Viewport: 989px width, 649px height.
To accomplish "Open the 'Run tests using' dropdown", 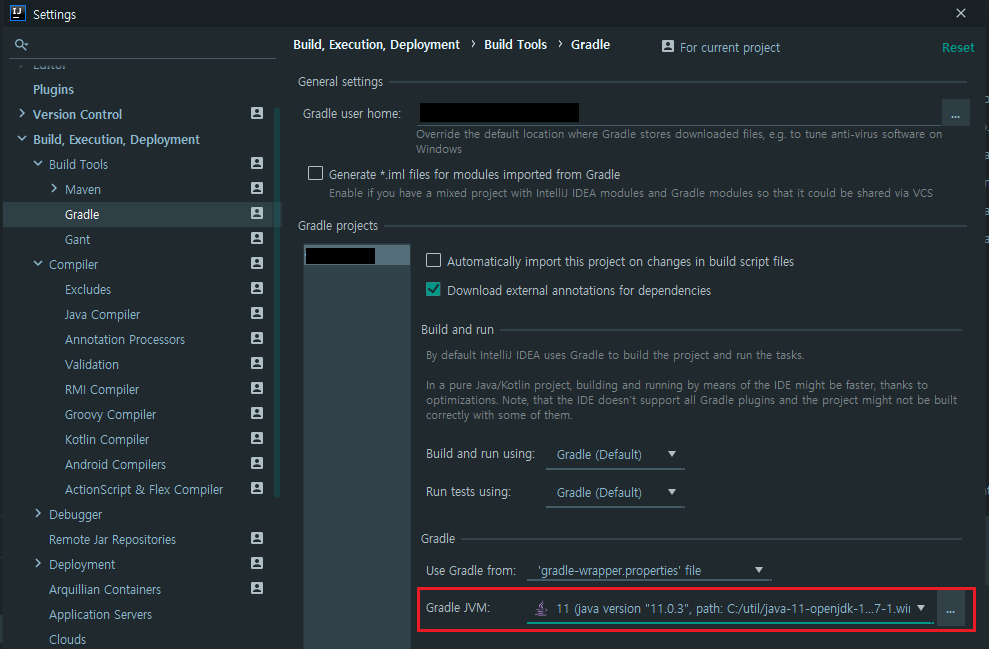I will (x=615, y=493).
